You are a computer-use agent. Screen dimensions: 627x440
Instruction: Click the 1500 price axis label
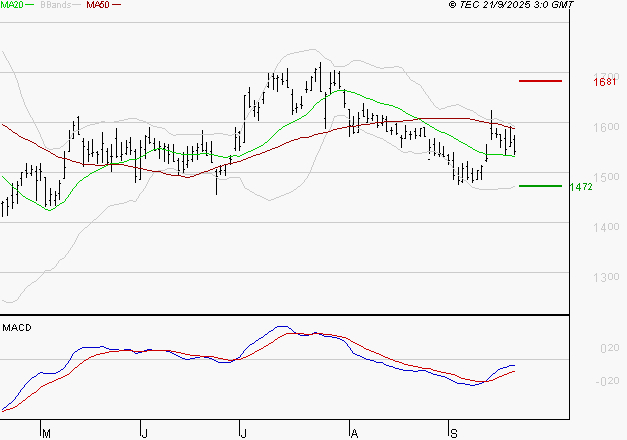[x=605, y=177]
